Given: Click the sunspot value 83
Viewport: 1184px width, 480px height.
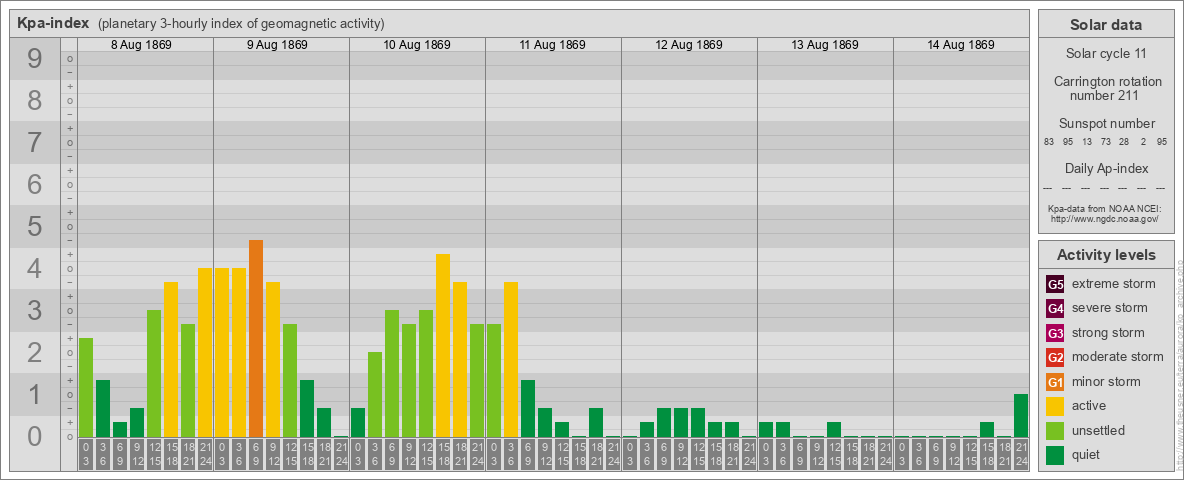Looking at the screenshot, I should point(1049,142).
